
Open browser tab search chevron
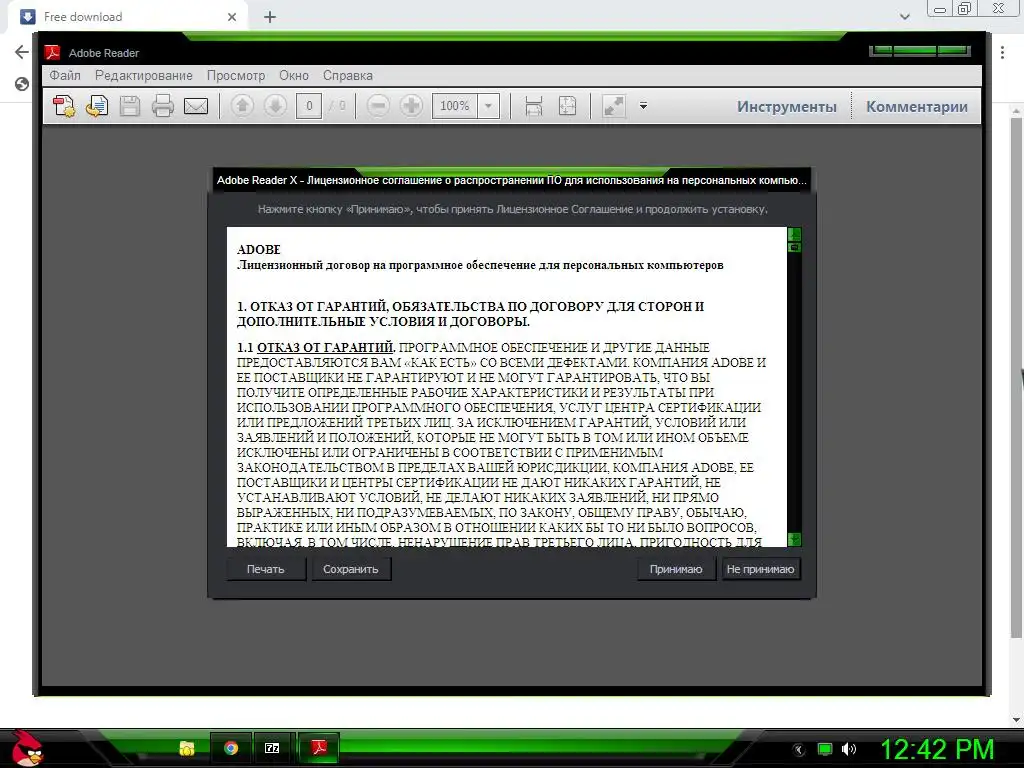pyautogui.click(x=904, y=17)
